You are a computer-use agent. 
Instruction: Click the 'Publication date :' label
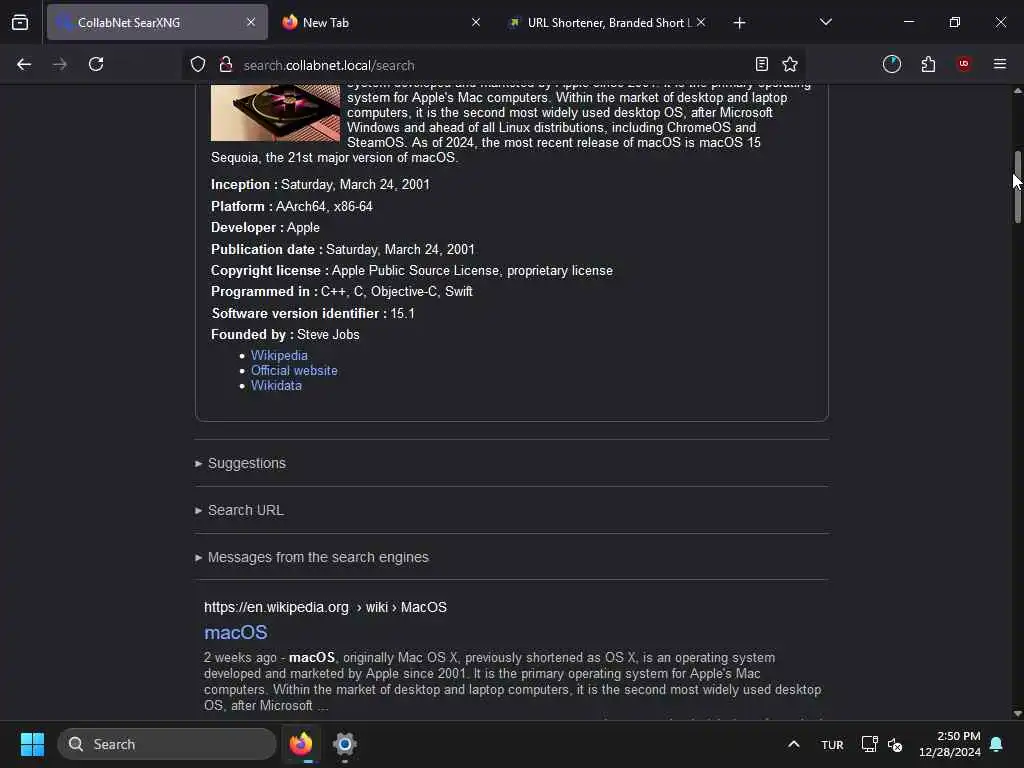pos(266,249)
